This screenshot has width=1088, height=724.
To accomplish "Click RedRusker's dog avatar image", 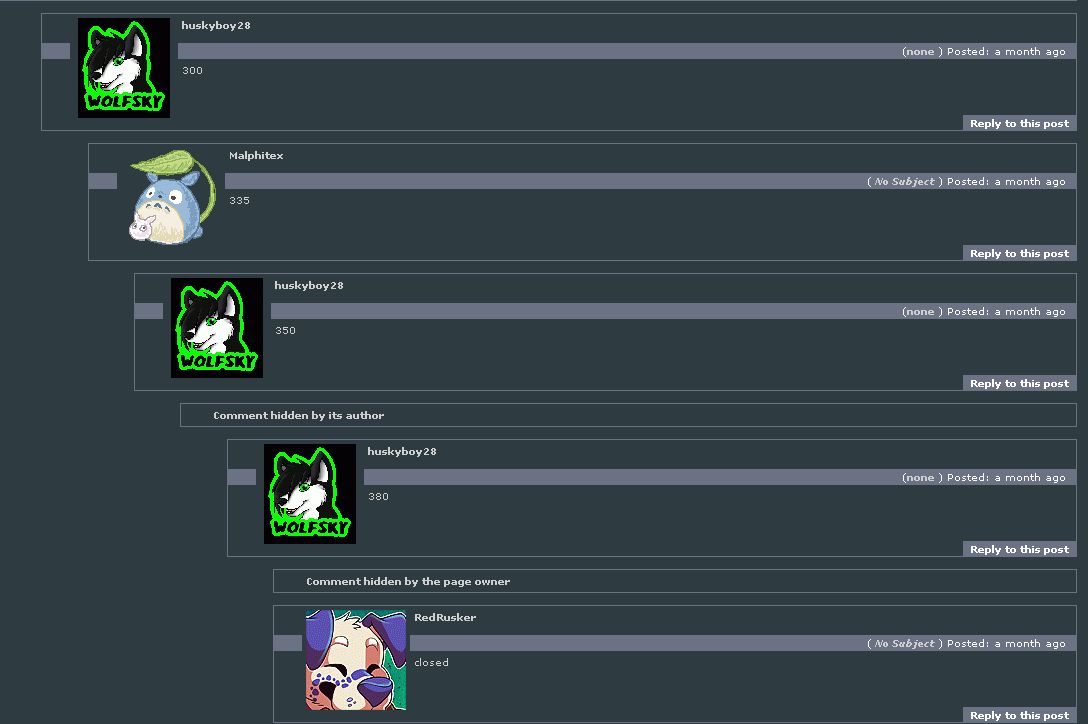I will (x=356, y=660).
